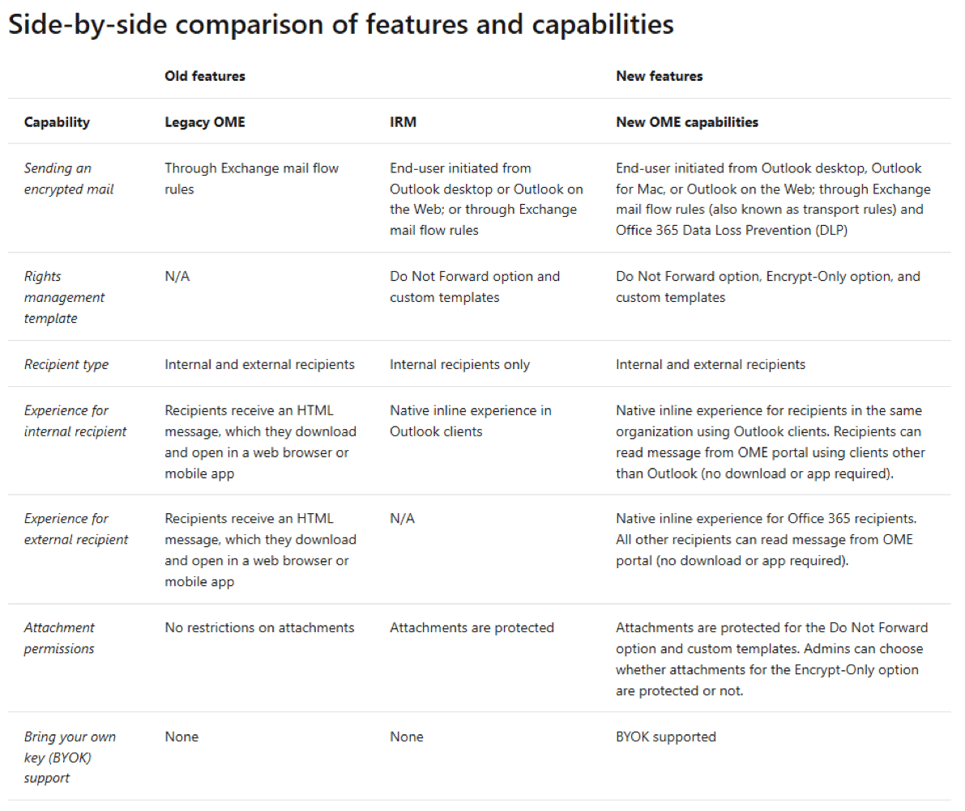Click the 'Attachments are protected' IRM cell
Viewport: 965px width, 811px height.
(472, 628)
